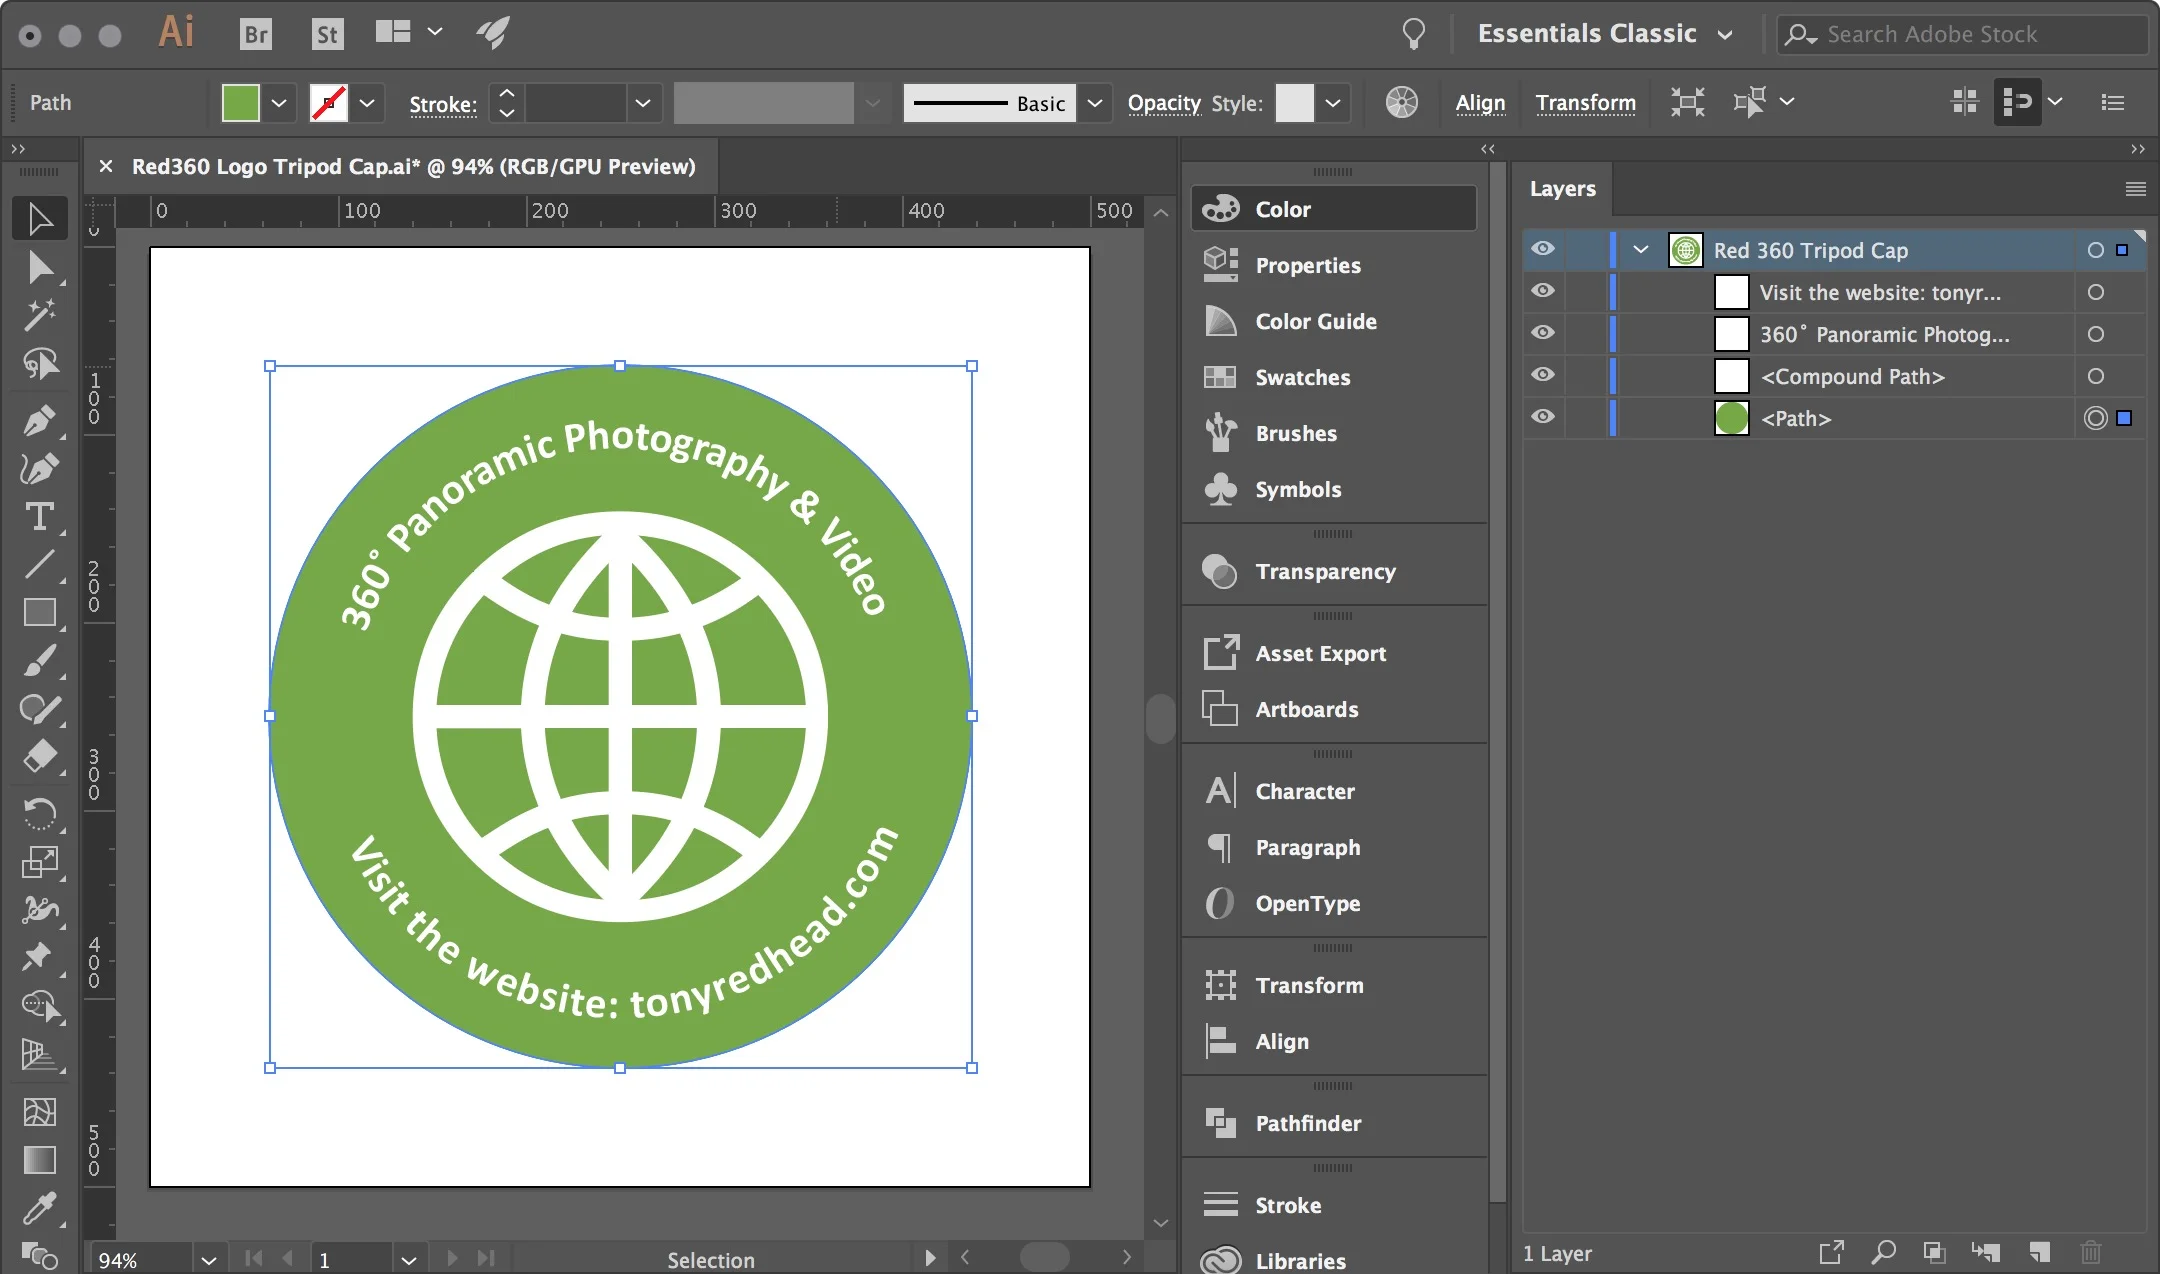This screenshot has height=1274, width=2160.
Task: Click target circle of Visit the website
Action: tap(2096, 292)
